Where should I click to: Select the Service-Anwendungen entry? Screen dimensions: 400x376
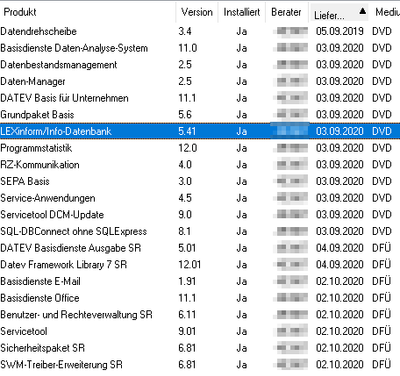click(200, 198)
